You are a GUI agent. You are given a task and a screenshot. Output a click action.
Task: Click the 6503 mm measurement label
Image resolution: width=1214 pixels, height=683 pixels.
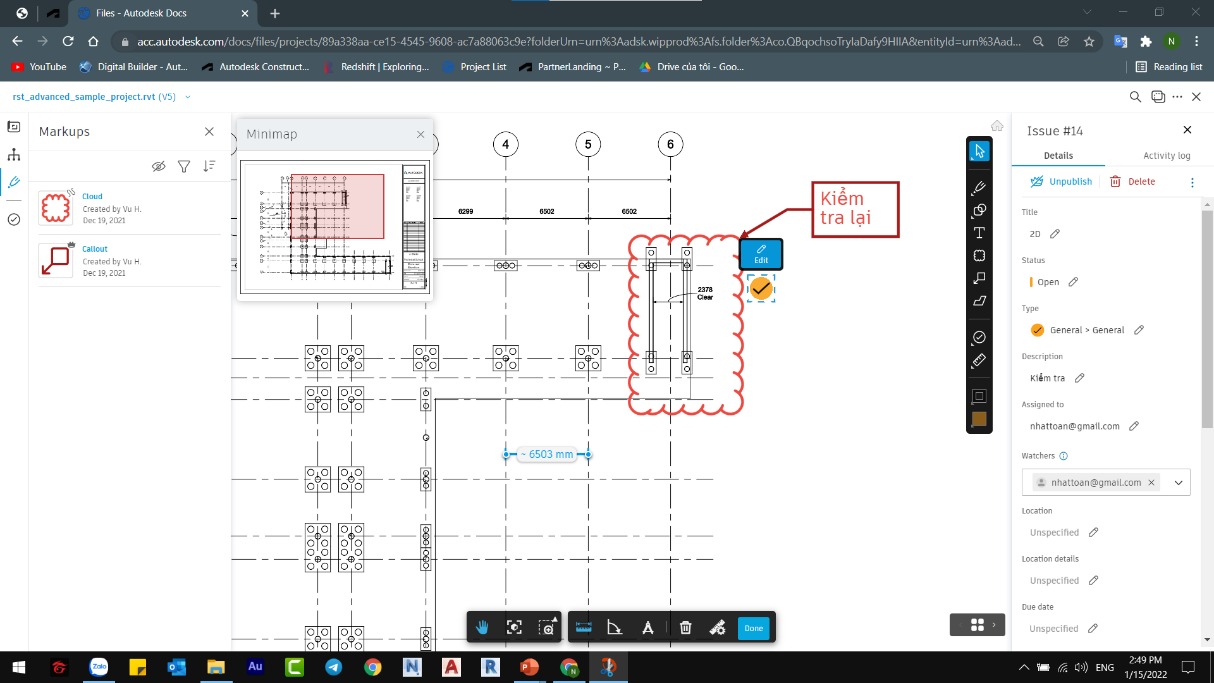point(546,454)
